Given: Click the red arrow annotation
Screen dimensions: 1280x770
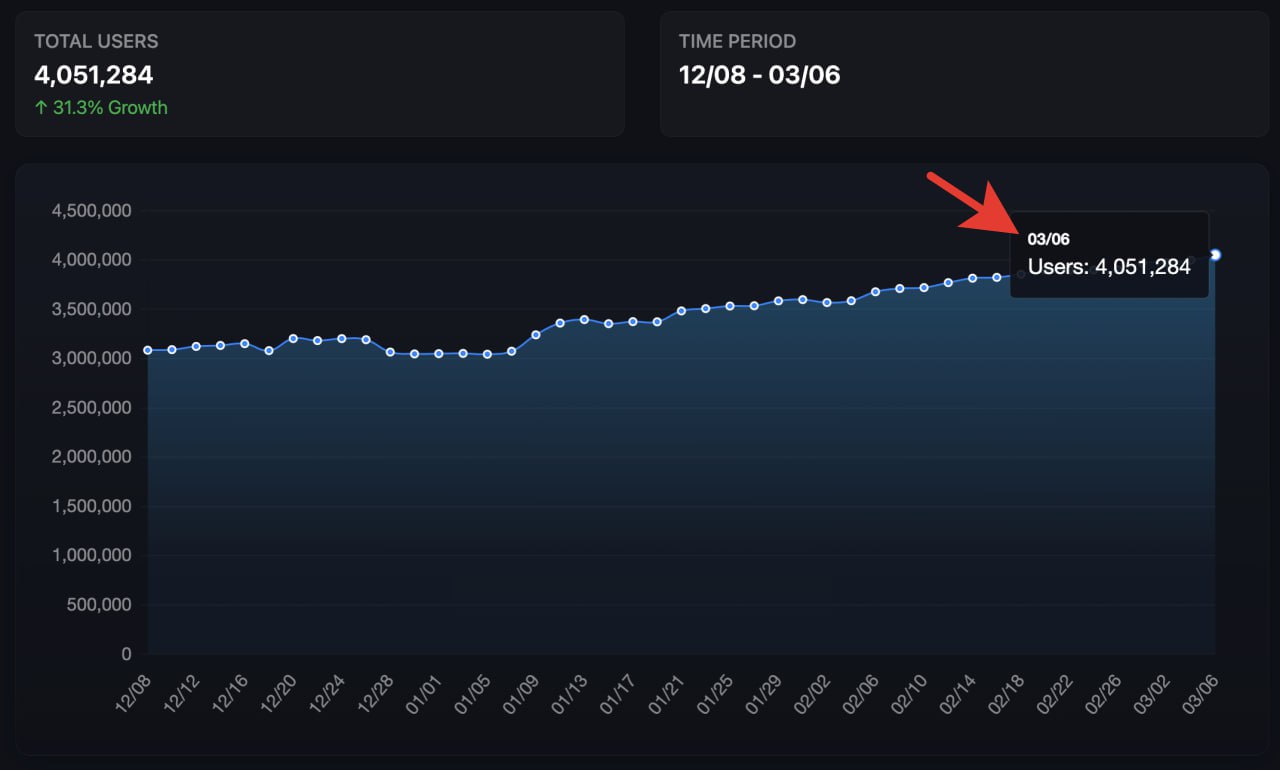Looking at the screenshot, I should (x=970, y=205).
